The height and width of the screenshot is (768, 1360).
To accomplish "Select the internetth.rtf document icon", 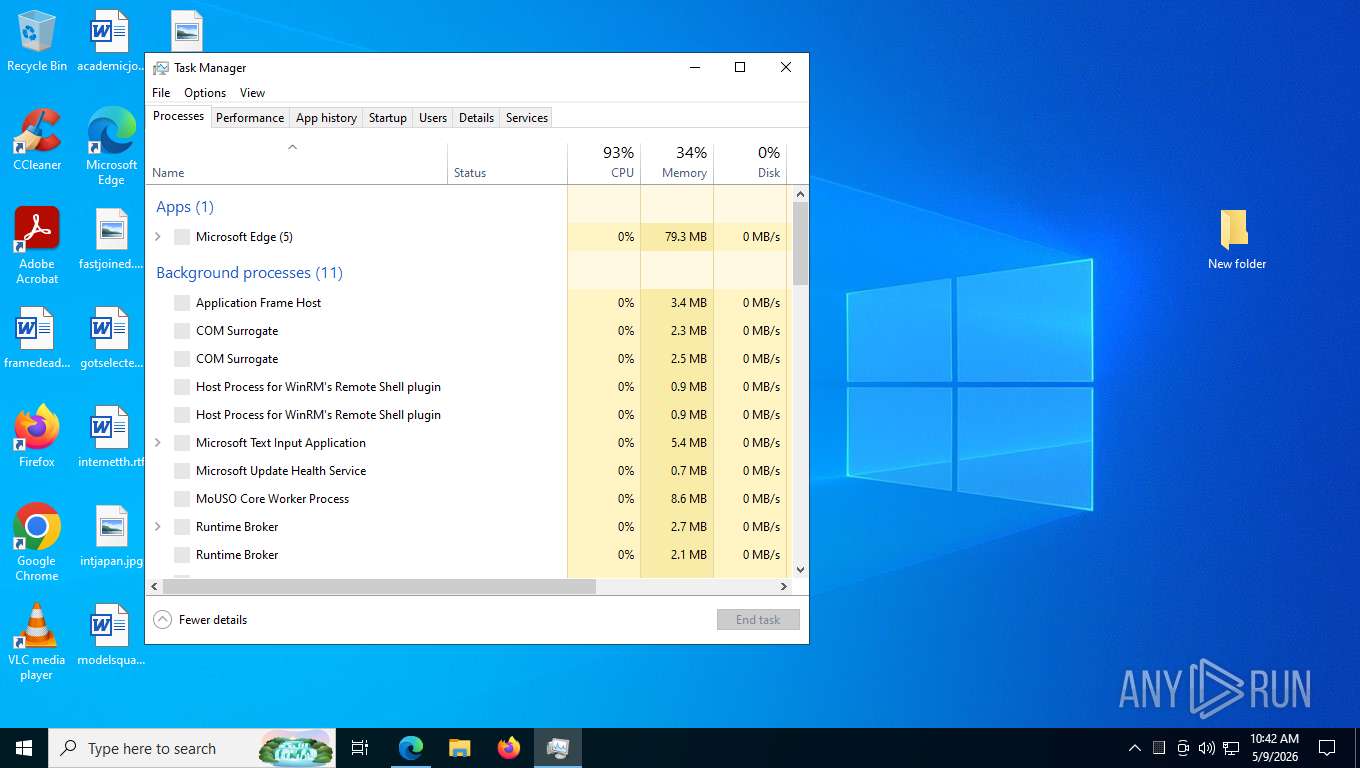I will [111, 437].
